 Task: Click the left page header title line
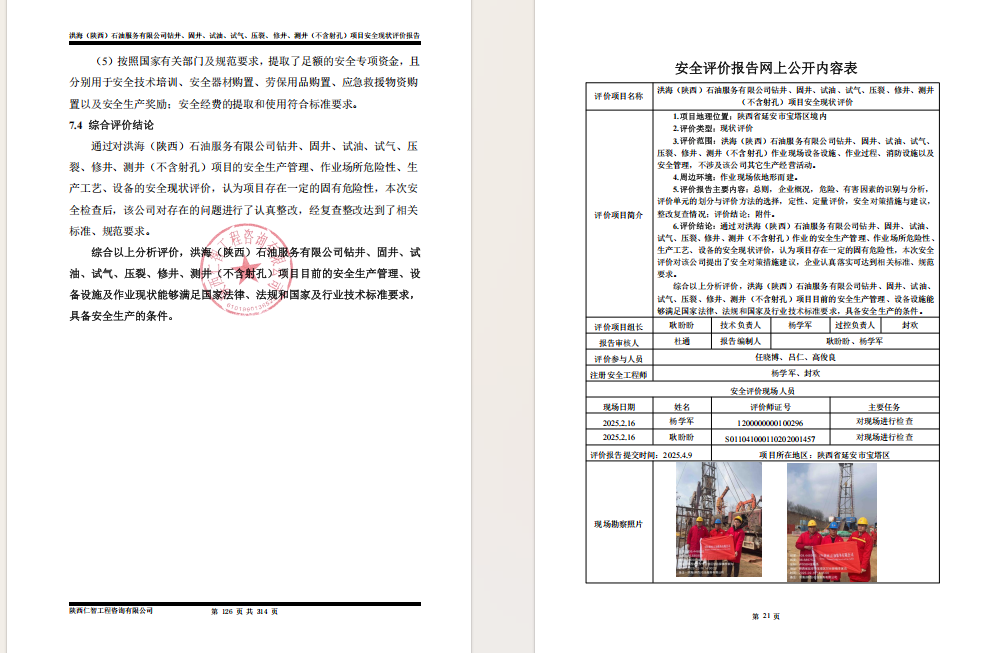pos(244,35)
